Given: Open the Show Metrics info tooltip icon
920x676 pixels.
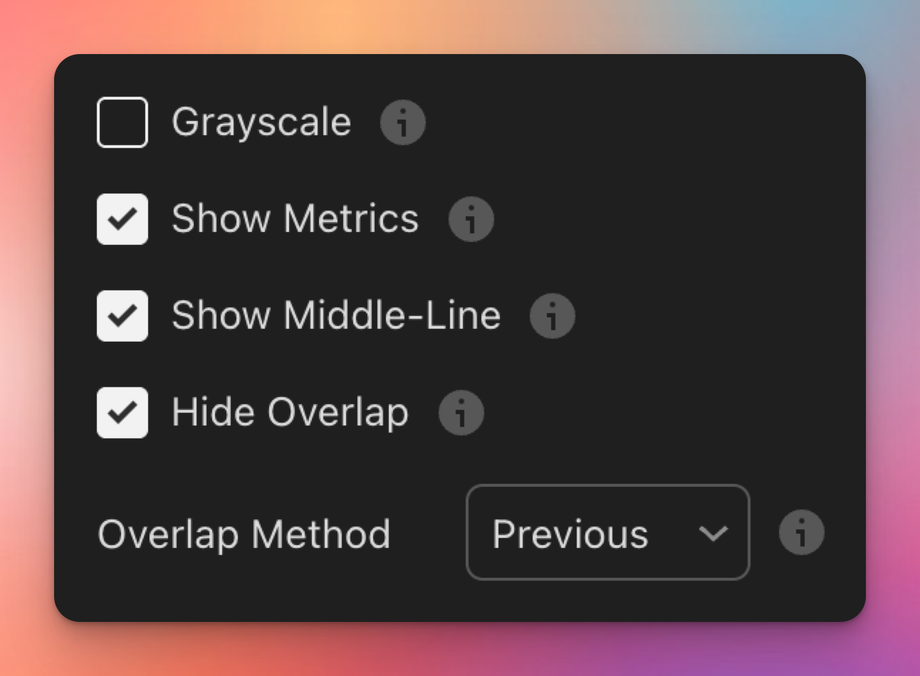Looking at the screenshot, I should (x=471, y=219).
